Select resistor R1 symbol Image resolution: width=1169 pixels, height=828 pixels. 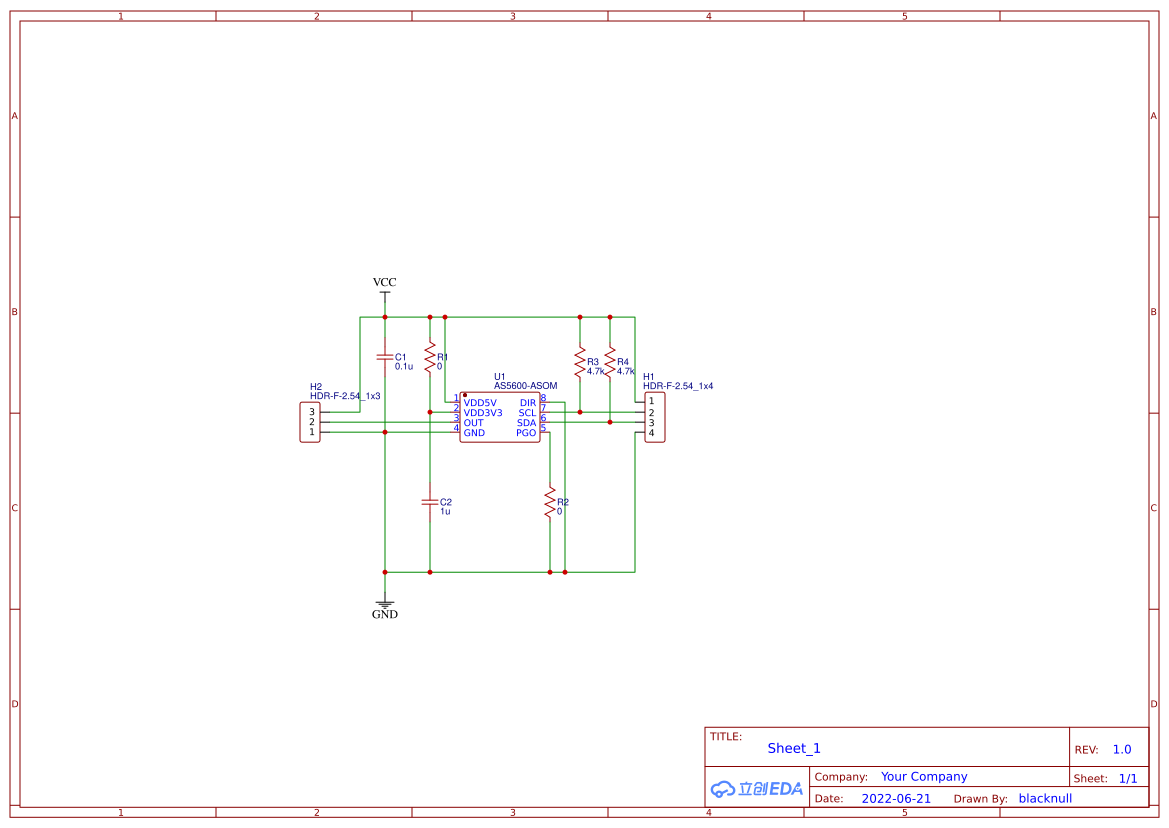pos(430,357)
